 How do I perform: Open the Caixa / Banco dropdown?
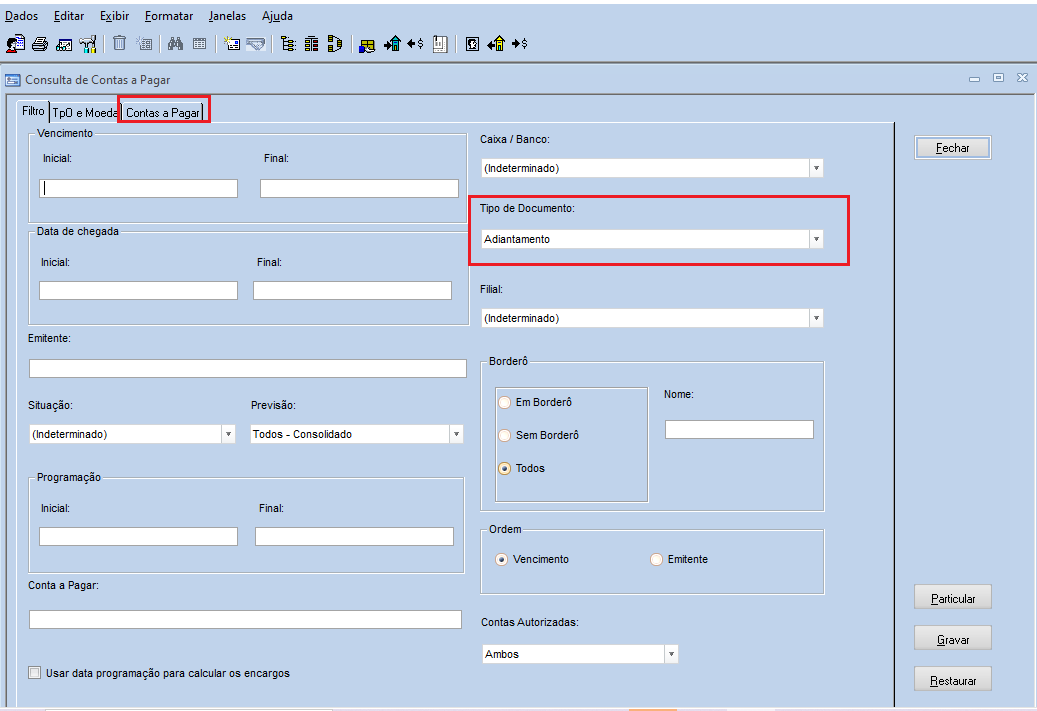click(816, 168)
